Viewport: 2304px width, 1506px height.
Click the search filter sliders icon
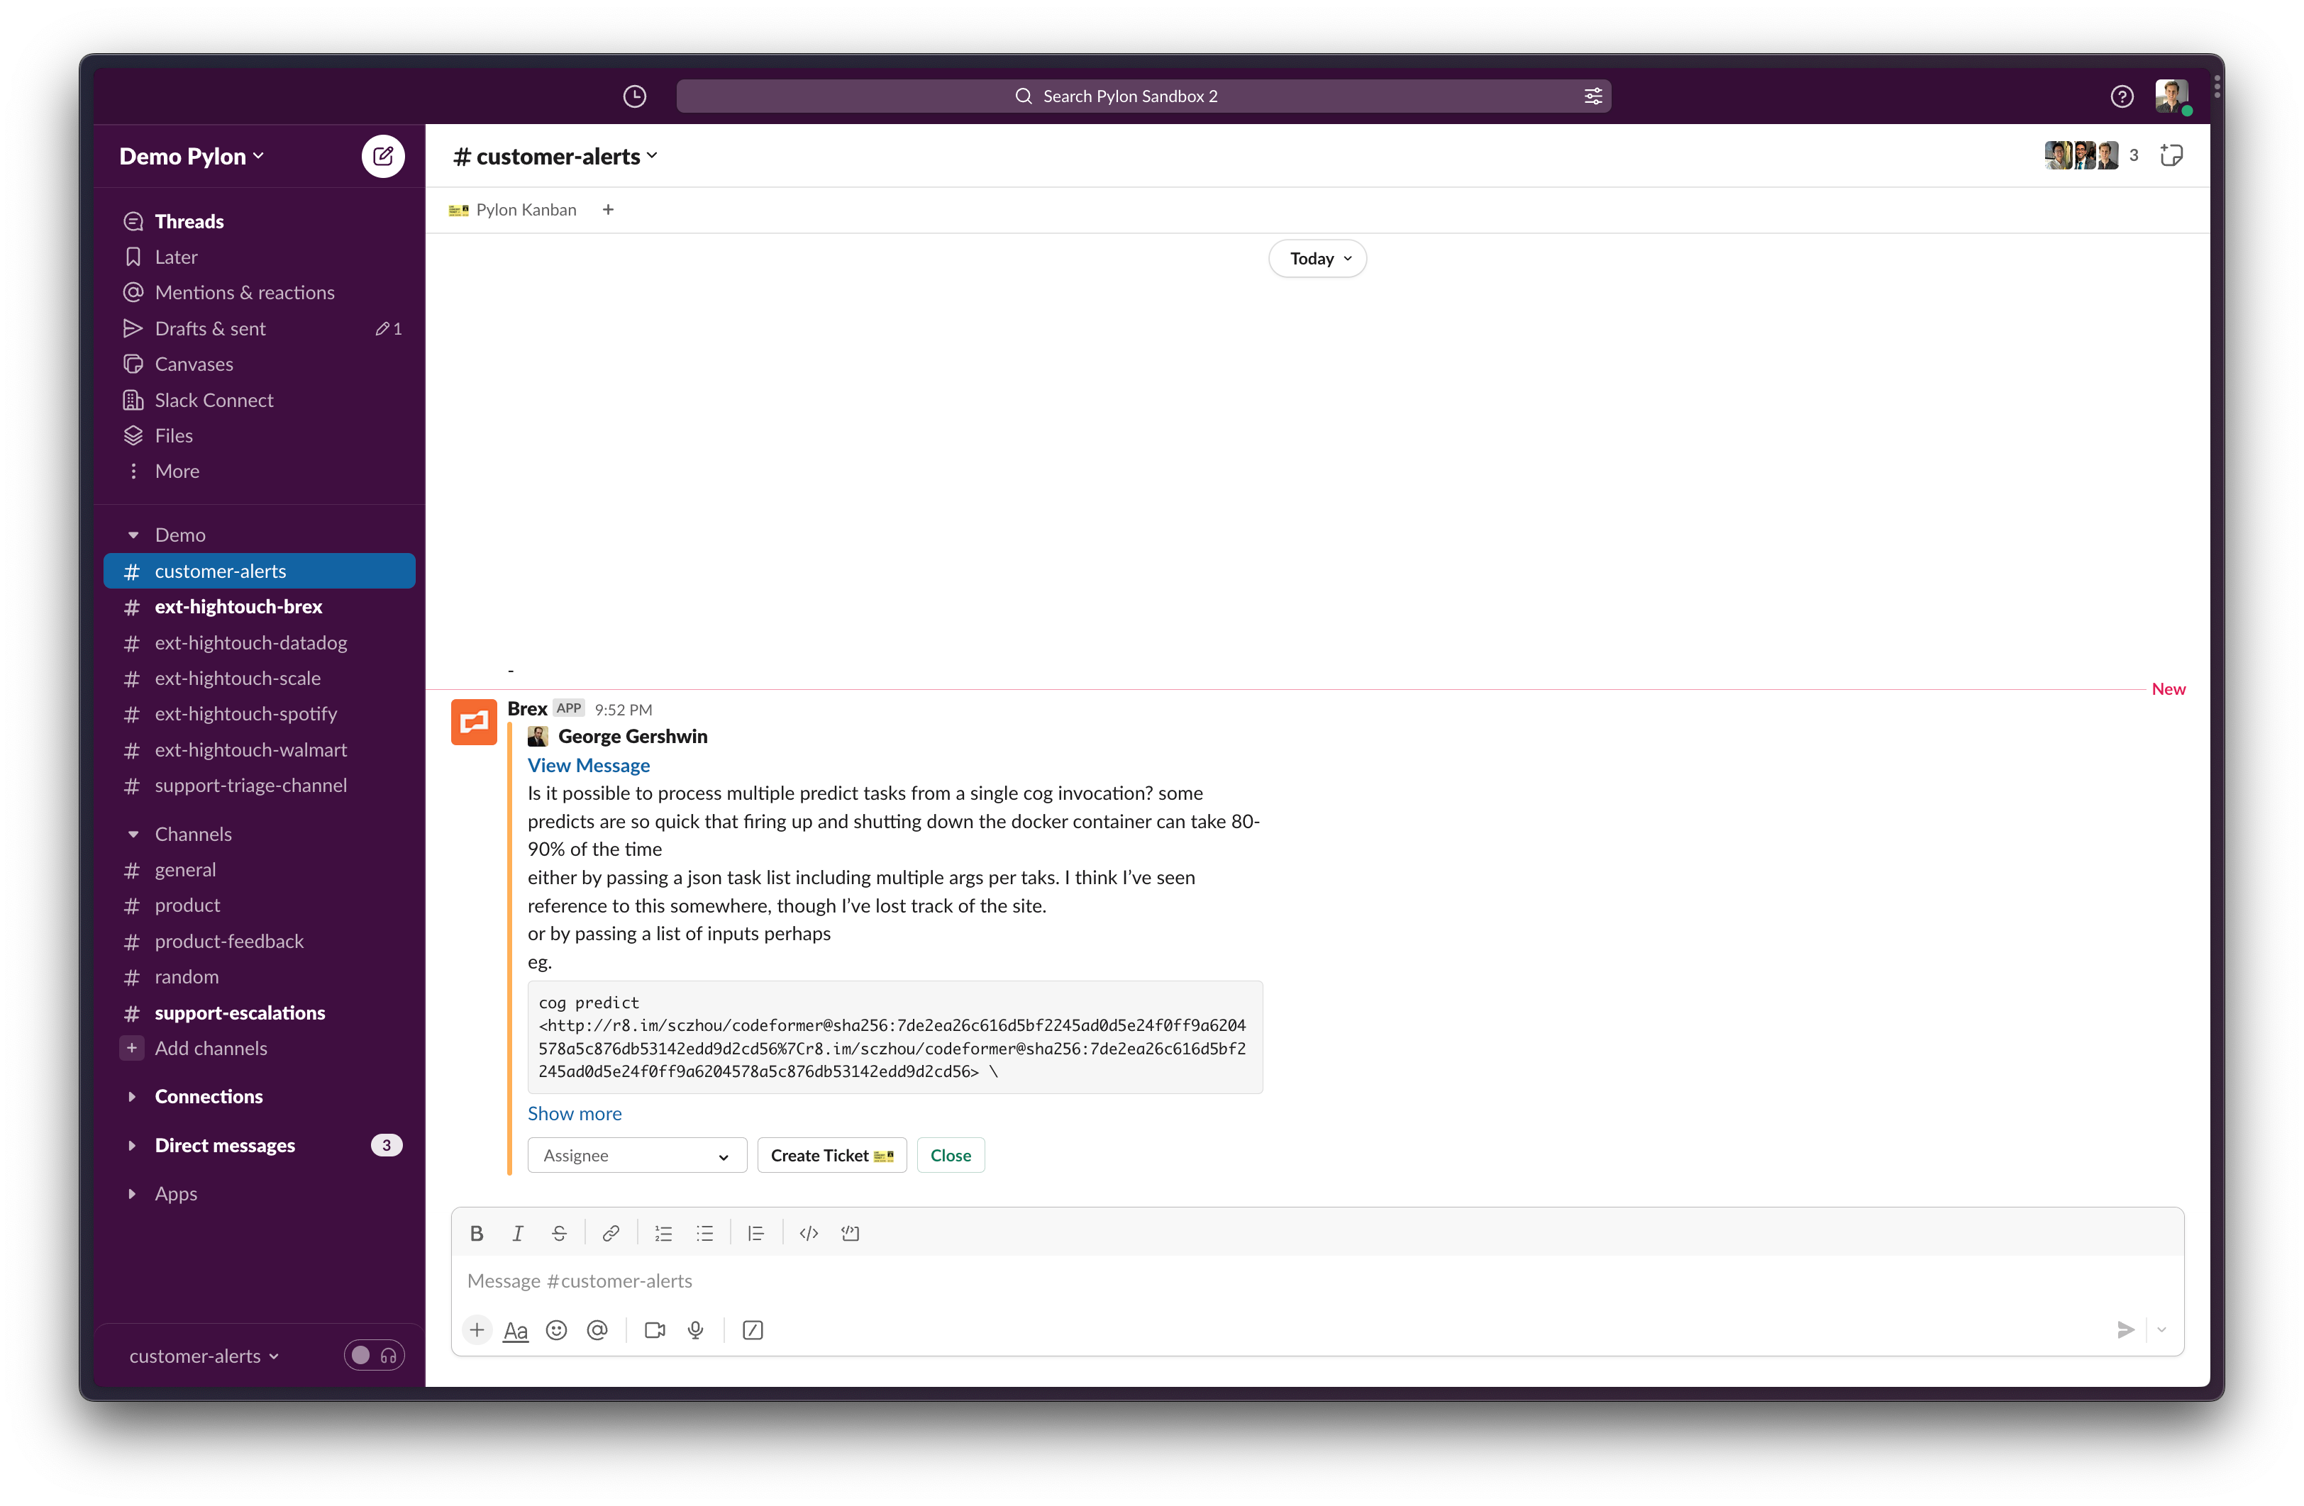tap(1593, 96)
